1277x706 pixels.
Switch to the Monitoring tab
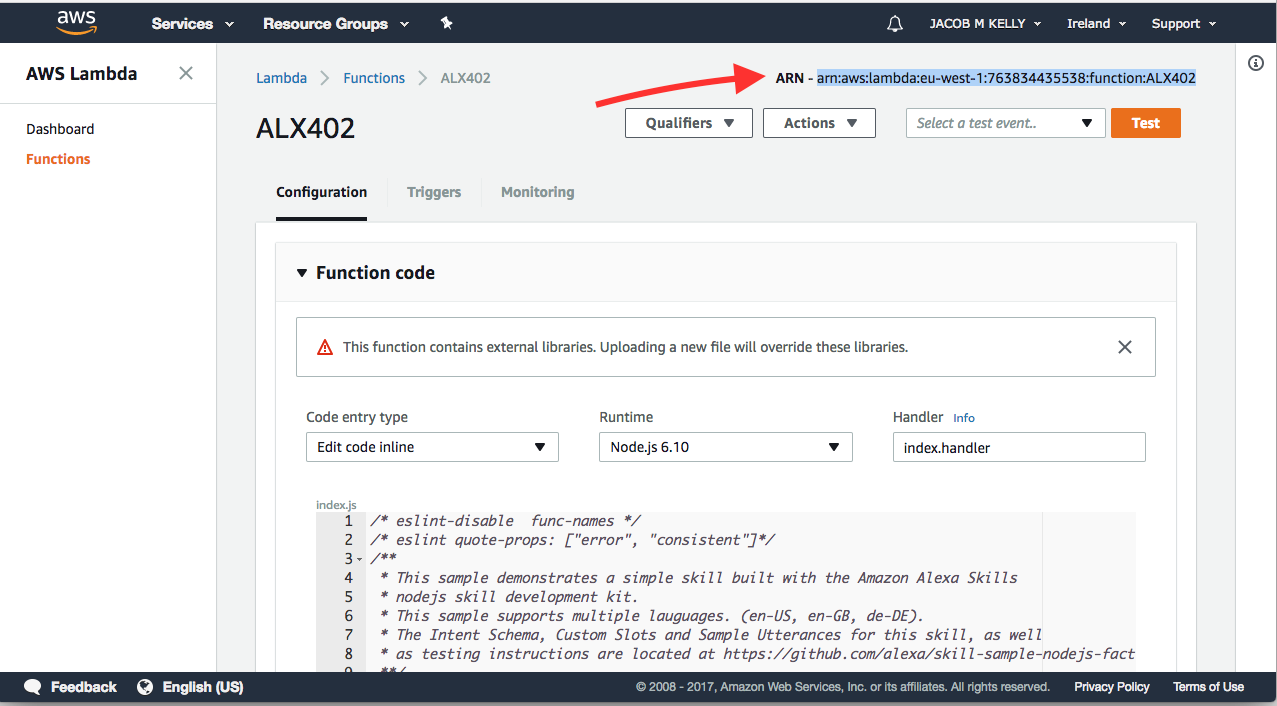click(x=537, y=192)
